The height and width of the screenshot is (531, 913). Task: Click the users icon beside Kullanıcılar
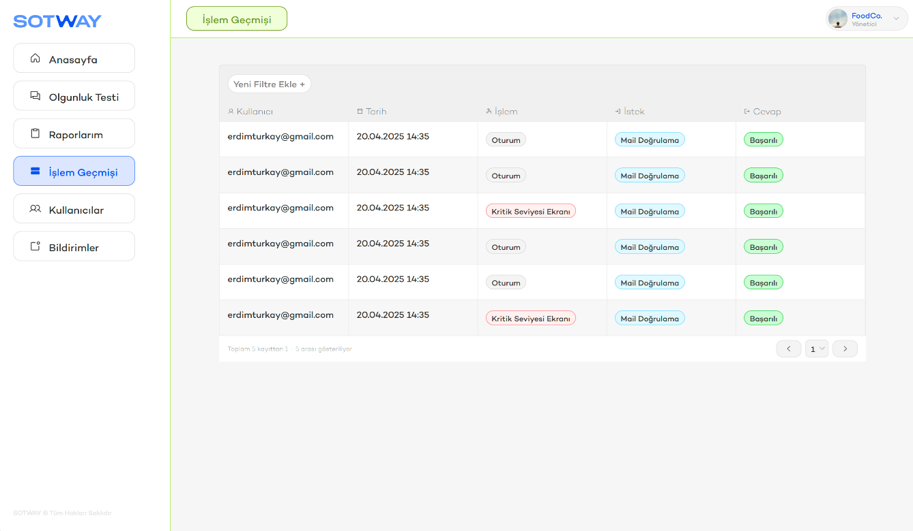coord(35,209)
